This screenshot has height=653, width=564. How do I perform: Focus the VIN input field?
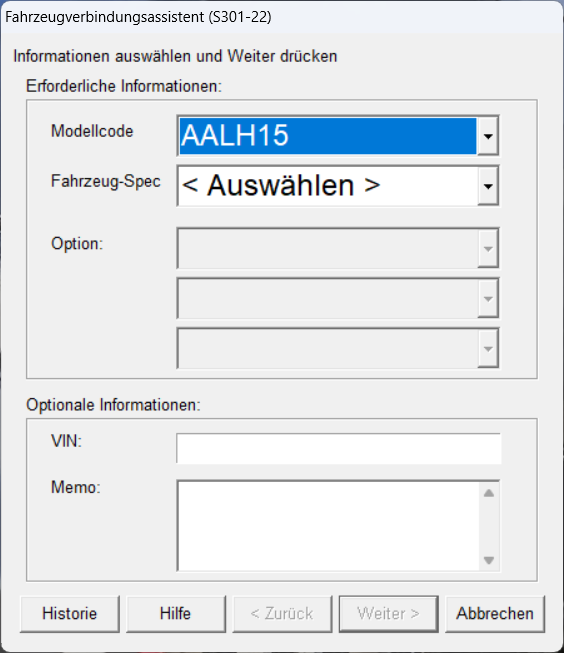point(339,449)
